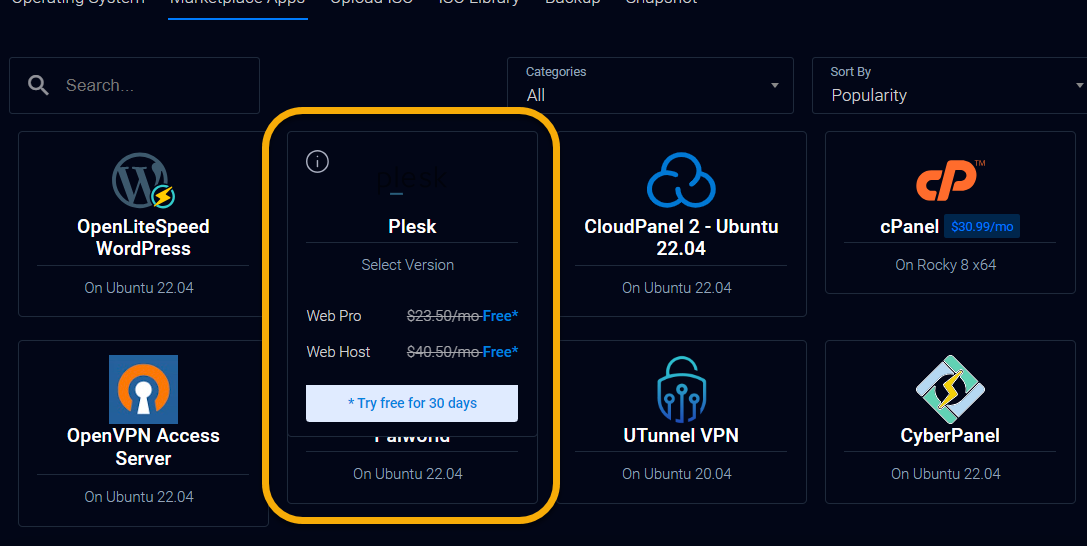
Task: Select the OpenLiteSpeed WordPress title
Action: pyautogui.click(x=143, y=238)
